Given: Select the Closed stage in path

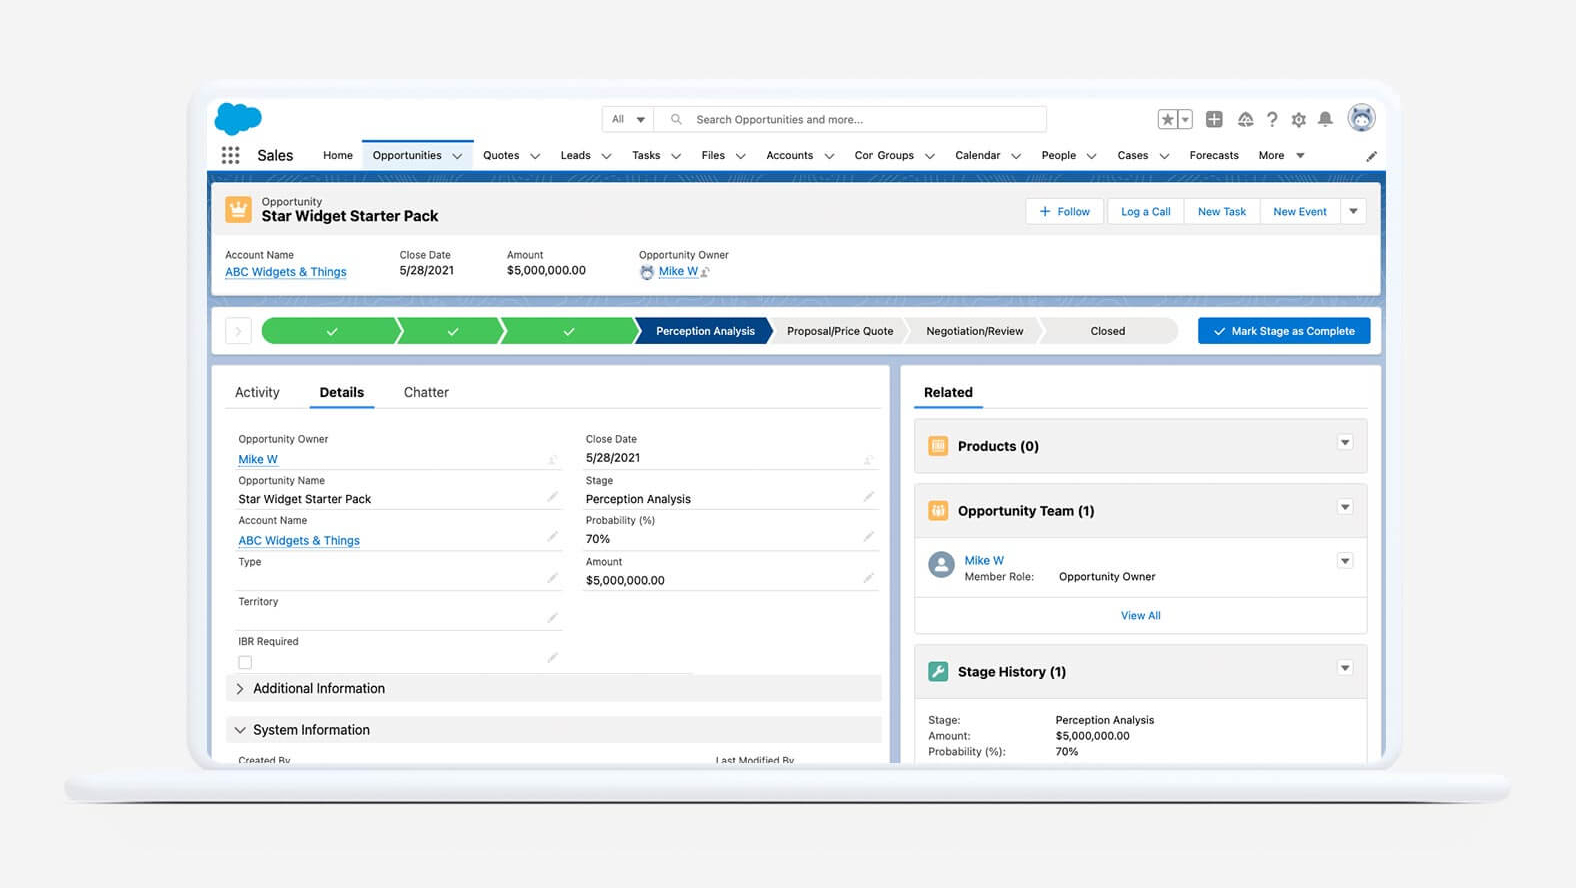Looking at the screenshot, I should pos(1108,331).
